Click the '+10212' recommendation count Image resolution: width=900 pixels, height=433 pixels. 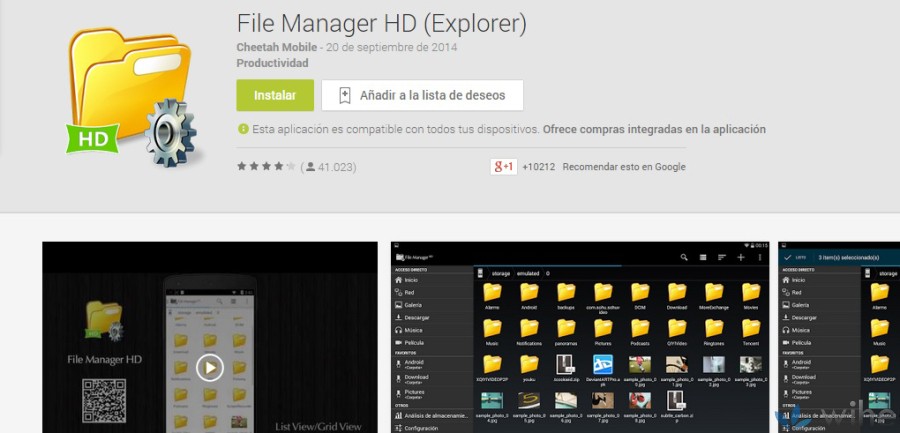538,167
